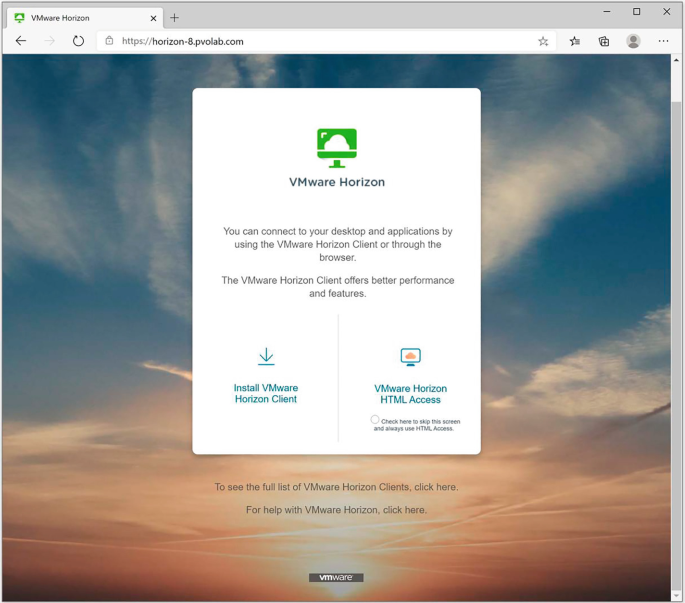Click VMware Horizon HTML Access link

(x=410, y=394)
